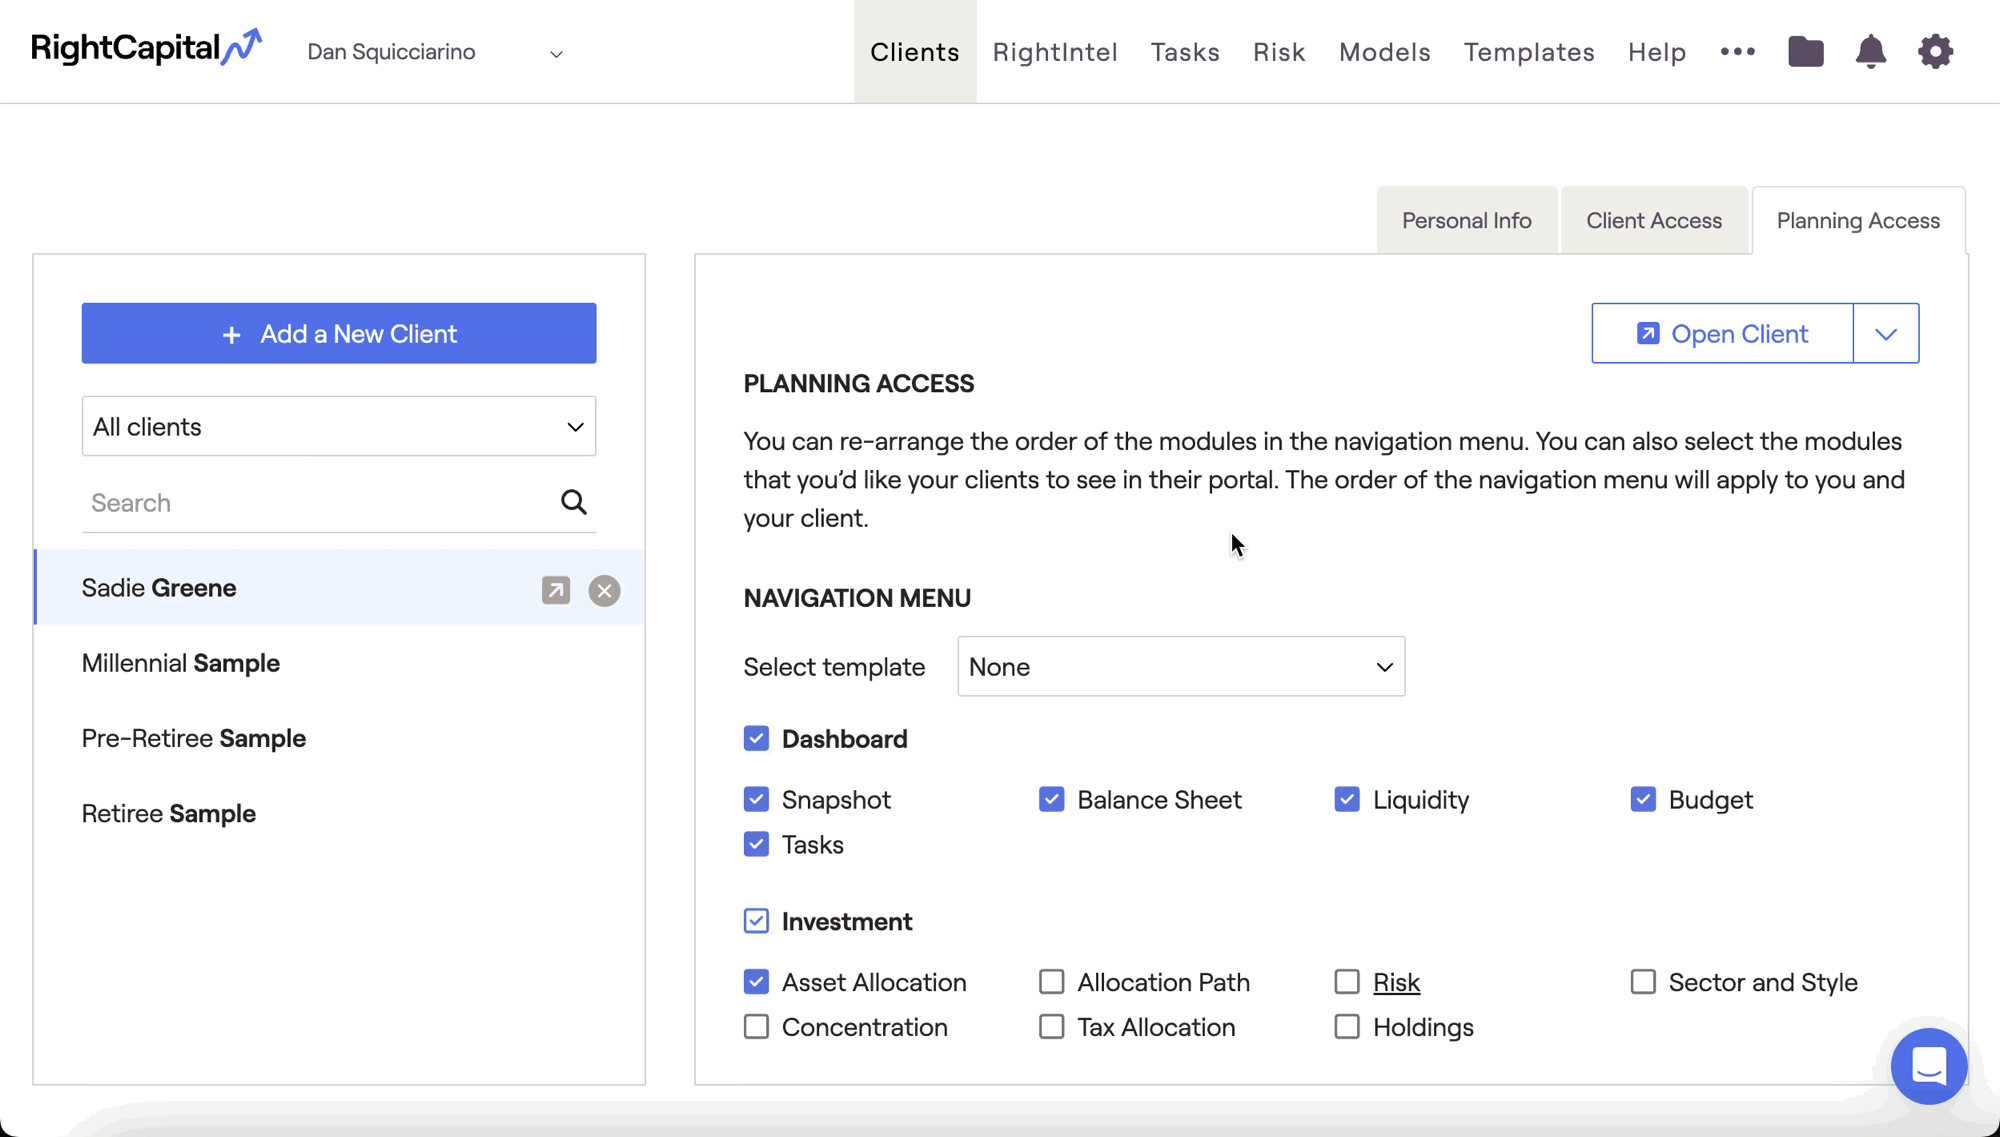Select Millennial Sample in client list
This screenshot has width=2000, height=1137.
coord(181,663)
